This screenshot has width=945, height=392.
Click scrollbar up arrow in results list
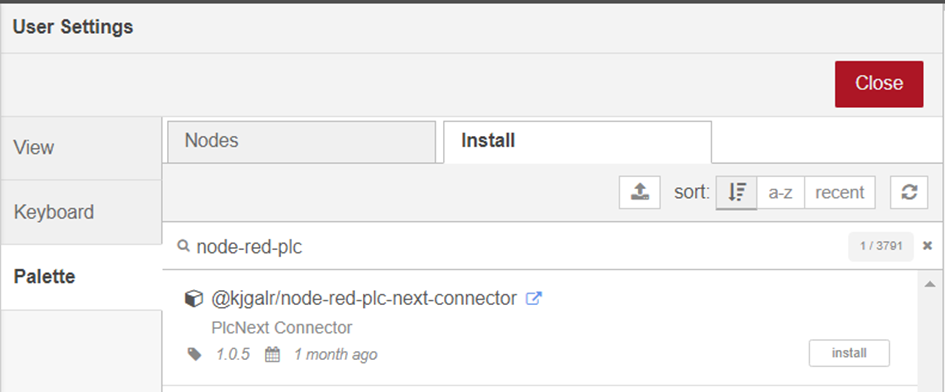[930, 283]
